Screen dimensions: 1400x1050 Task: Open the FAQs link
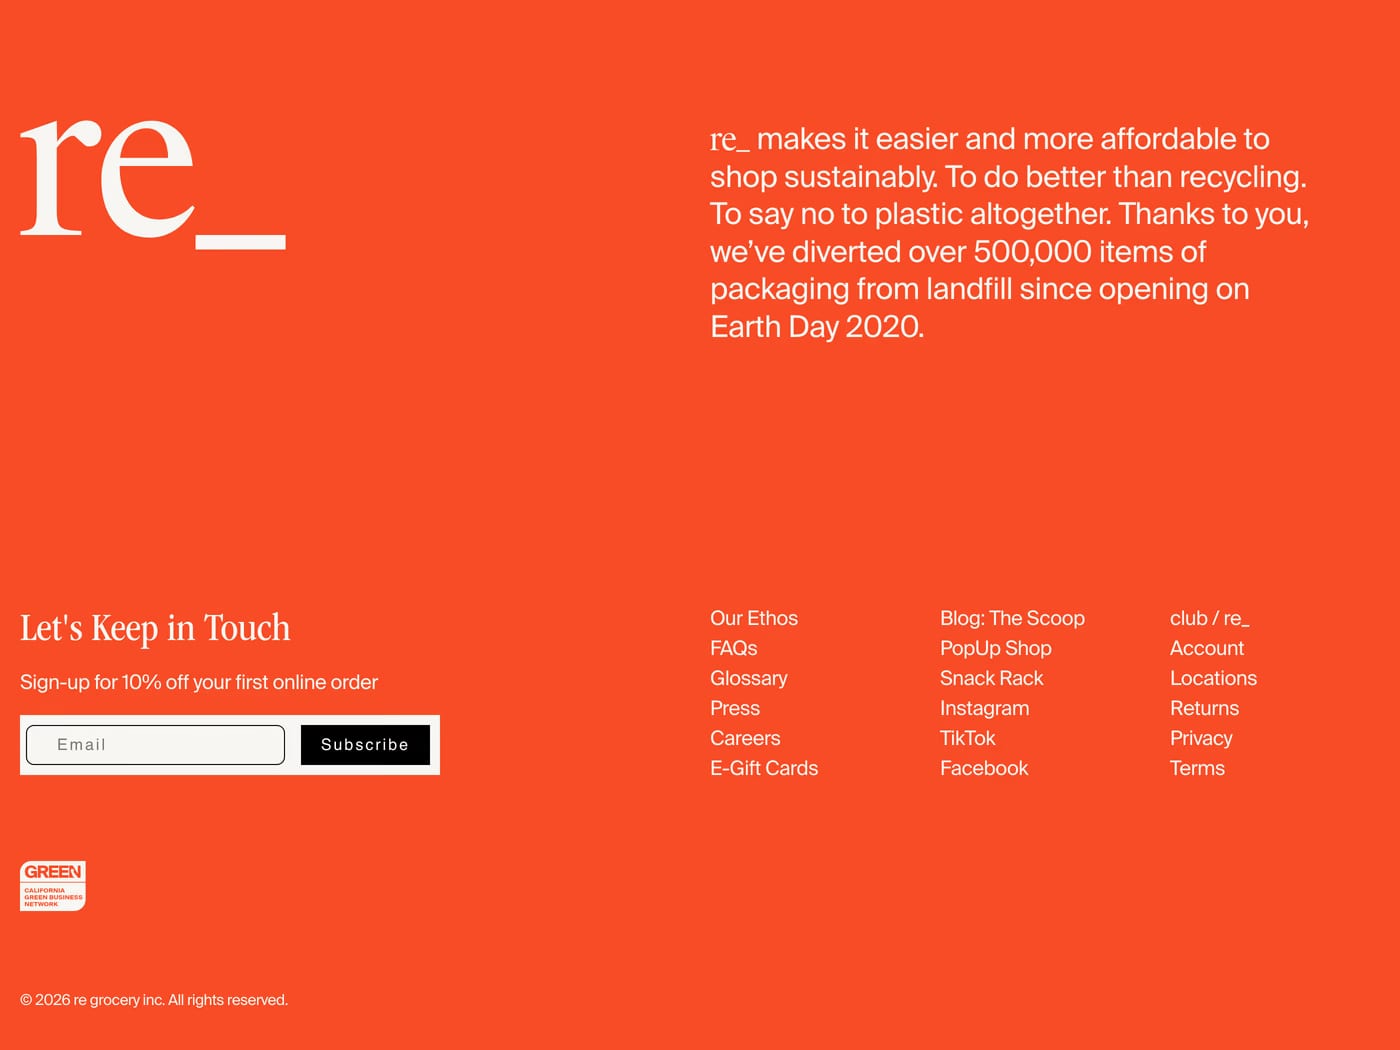point(734,648)
